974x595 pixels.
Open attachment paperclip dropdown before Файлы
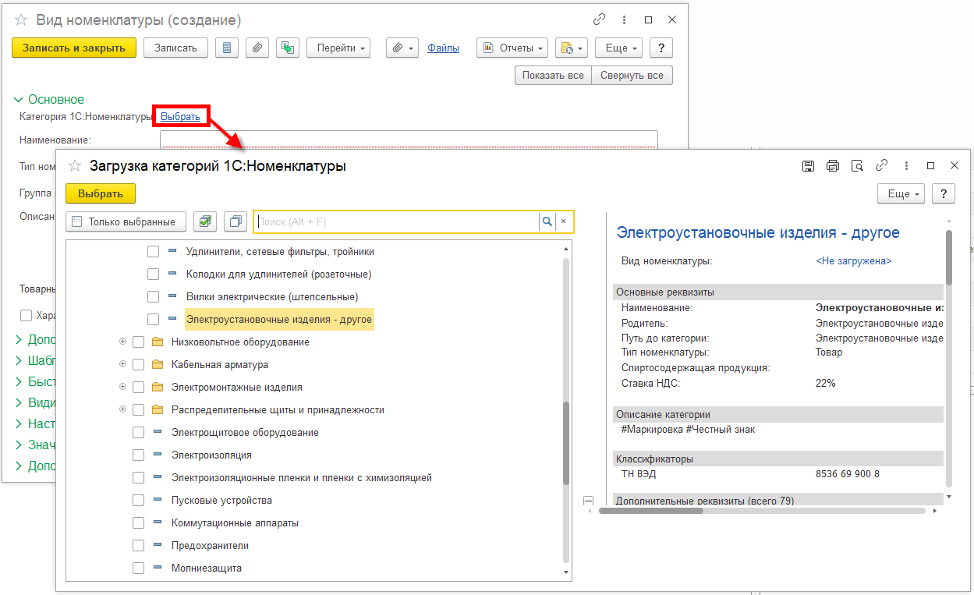(x=402, y=48)
